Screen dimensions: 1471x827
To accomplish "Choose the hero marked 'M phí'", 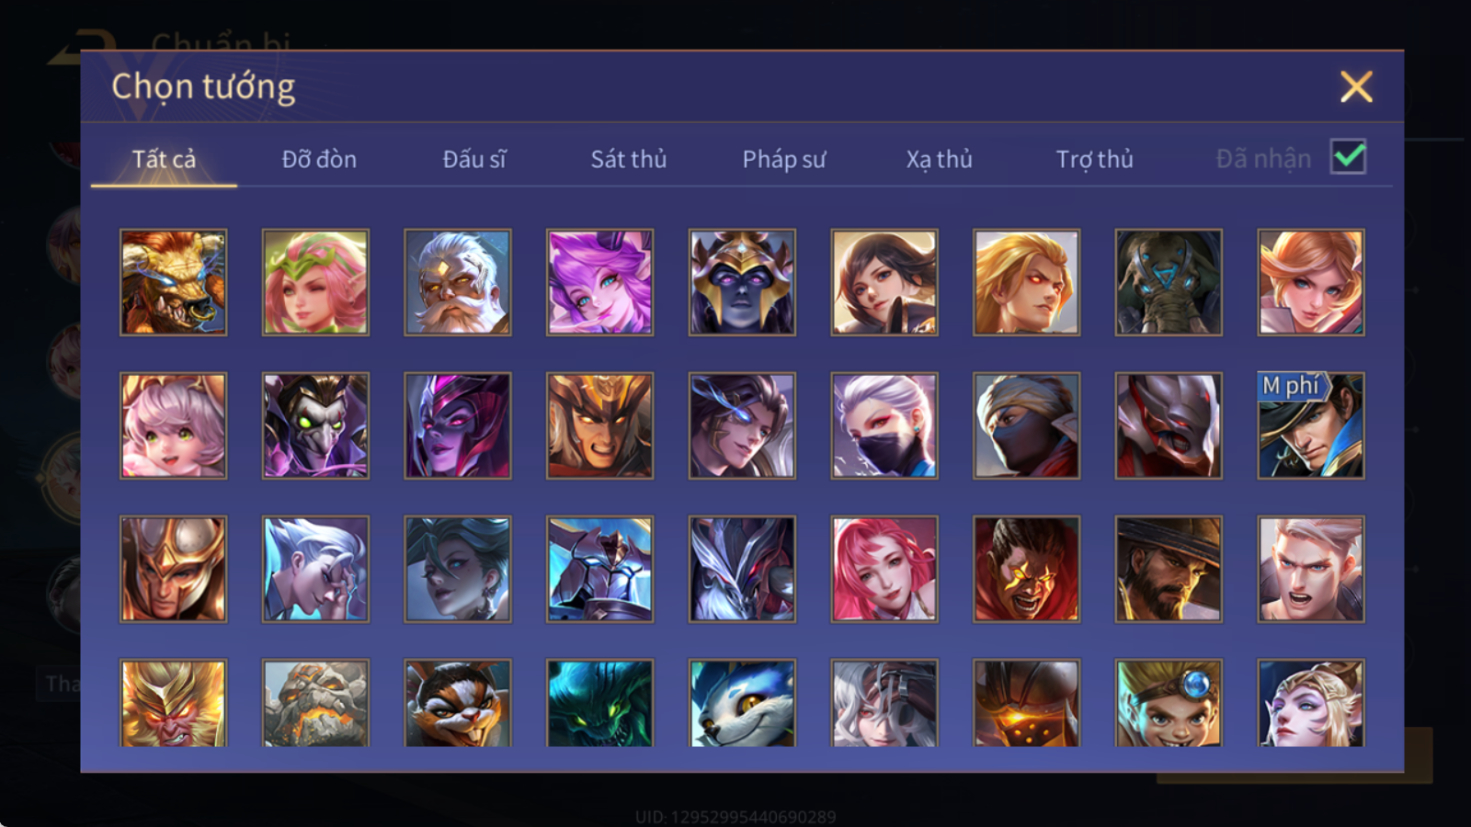I will click(1310, 425).
